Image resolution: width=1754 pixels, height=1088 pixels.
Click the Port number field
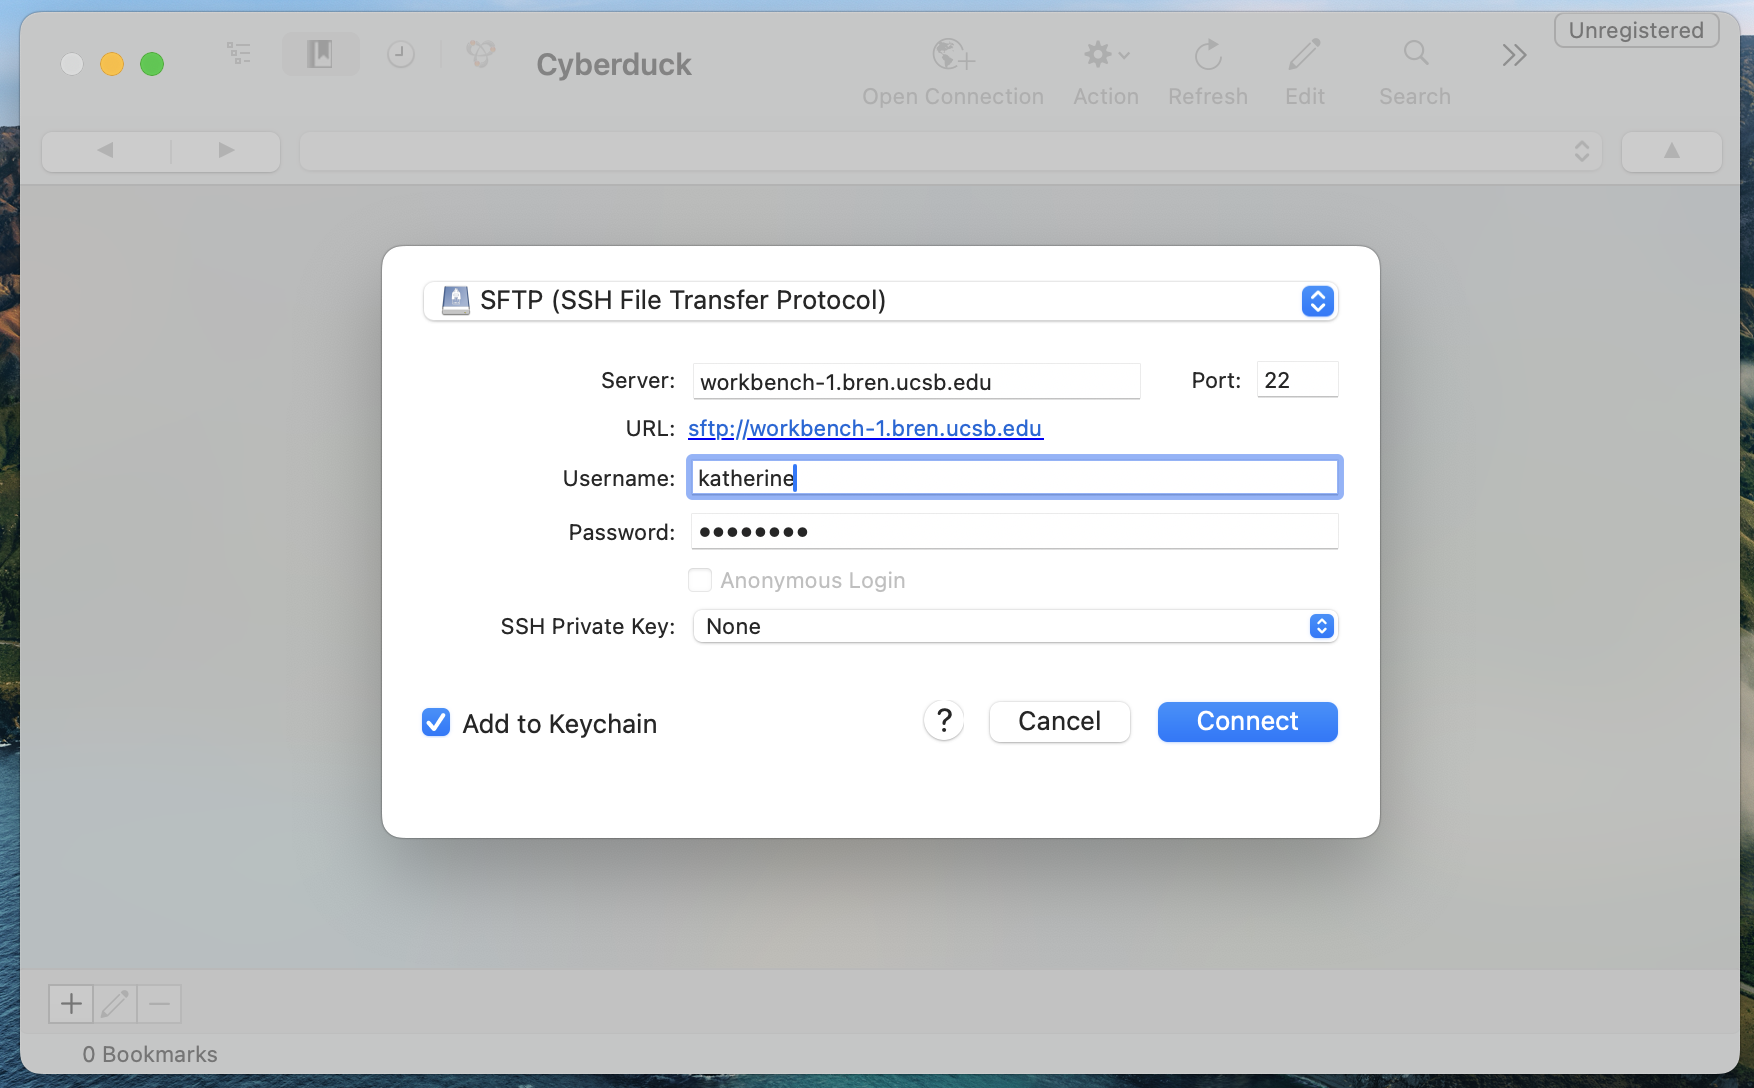1297,380
